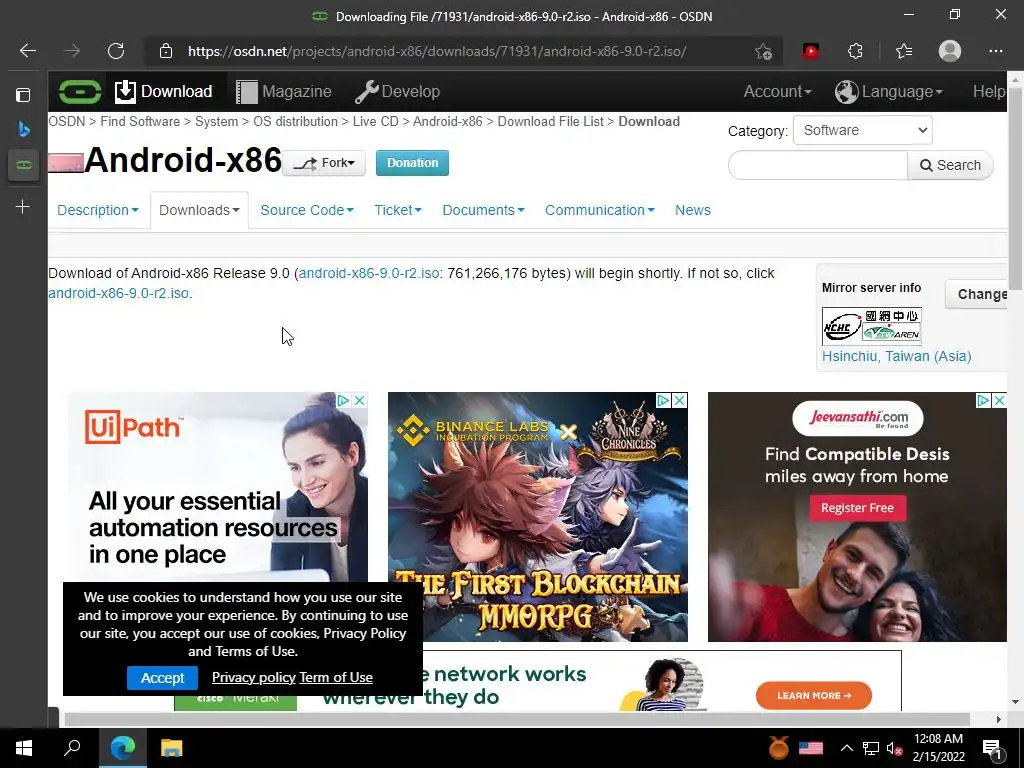This screenshot has width=1024, height=768.
Task: Go back with the browser back arrow
Action: tap(27, 51)
